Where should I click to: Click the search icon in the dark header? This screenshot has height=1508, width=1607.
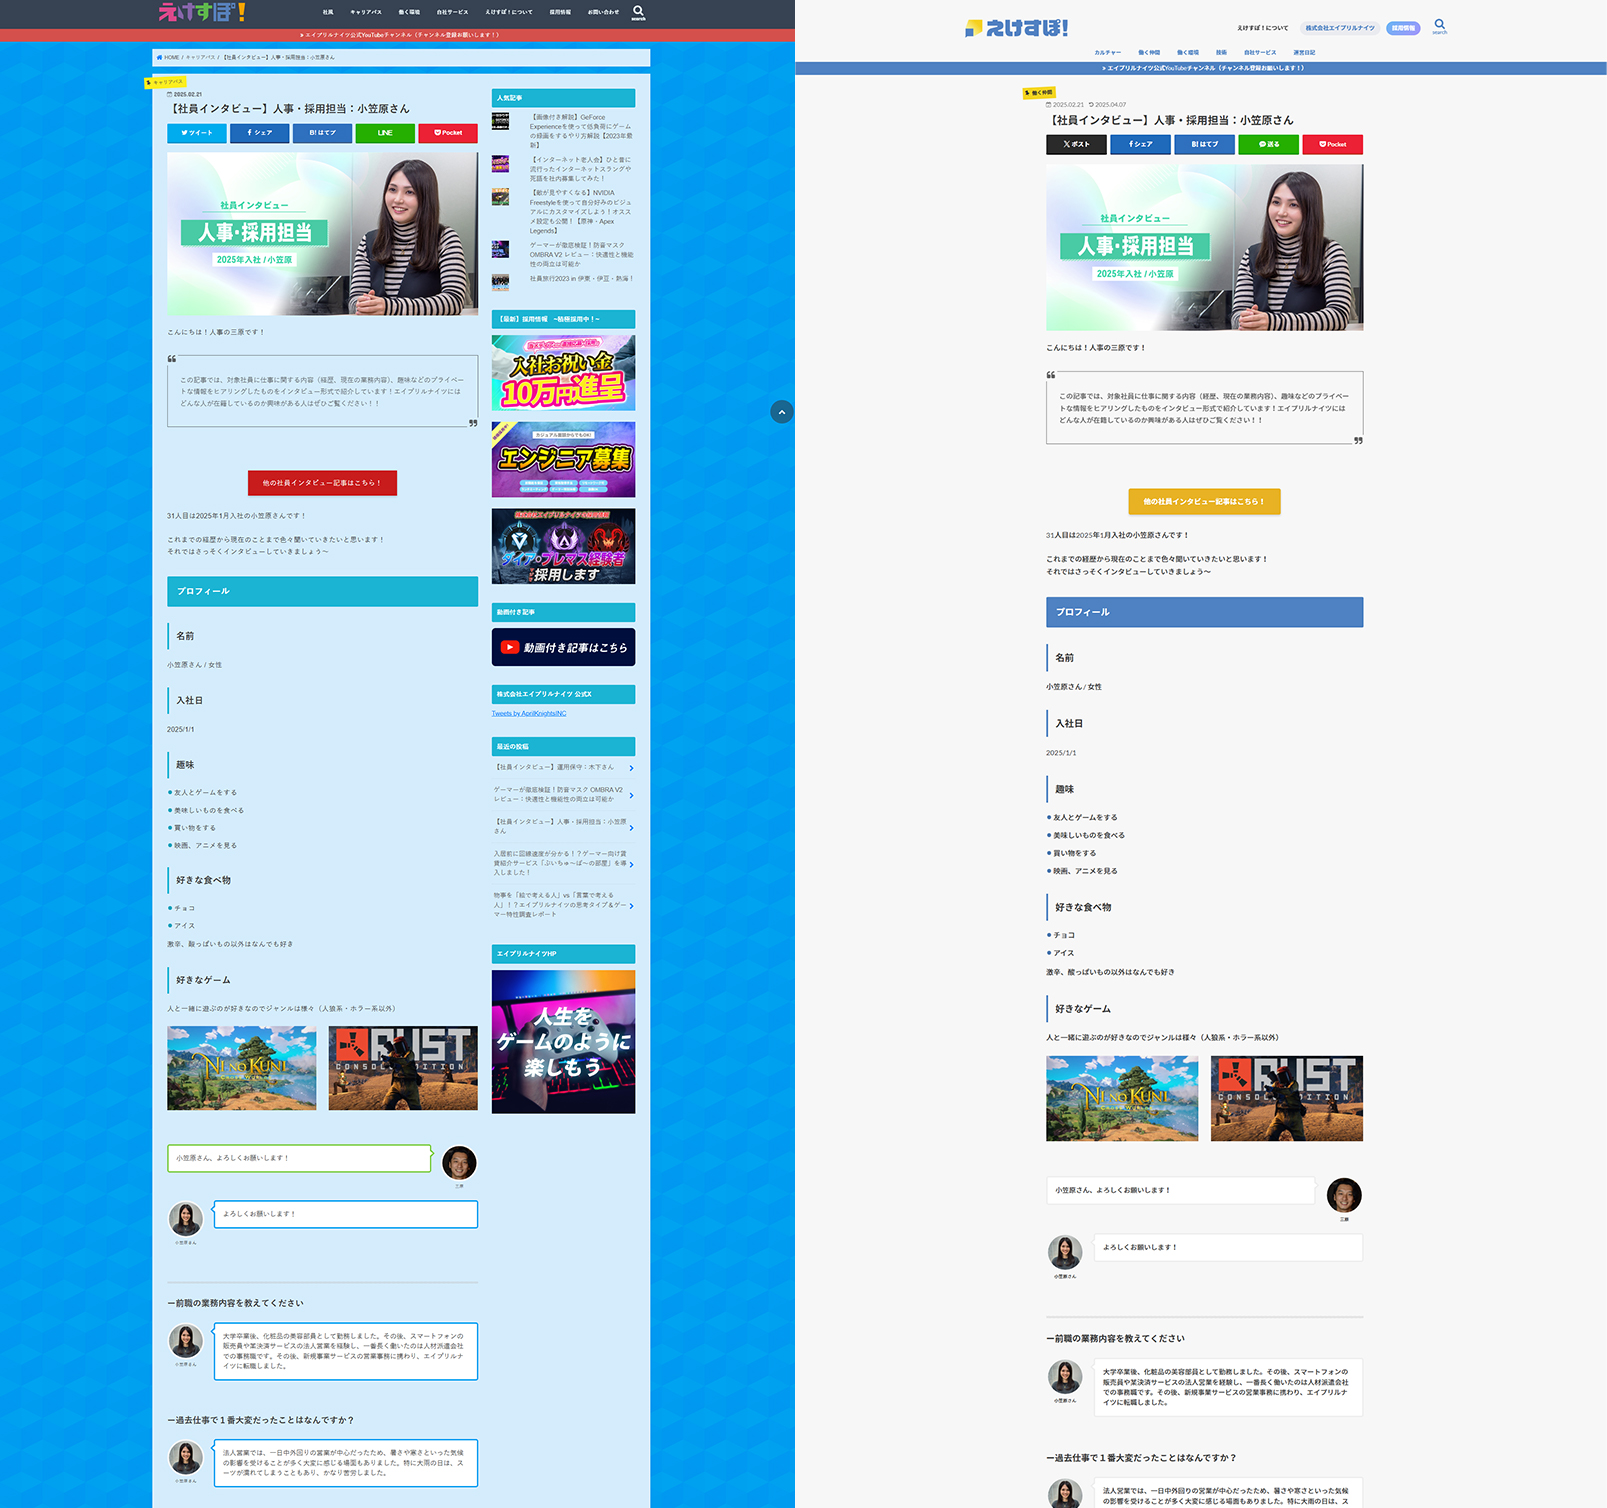638,12
